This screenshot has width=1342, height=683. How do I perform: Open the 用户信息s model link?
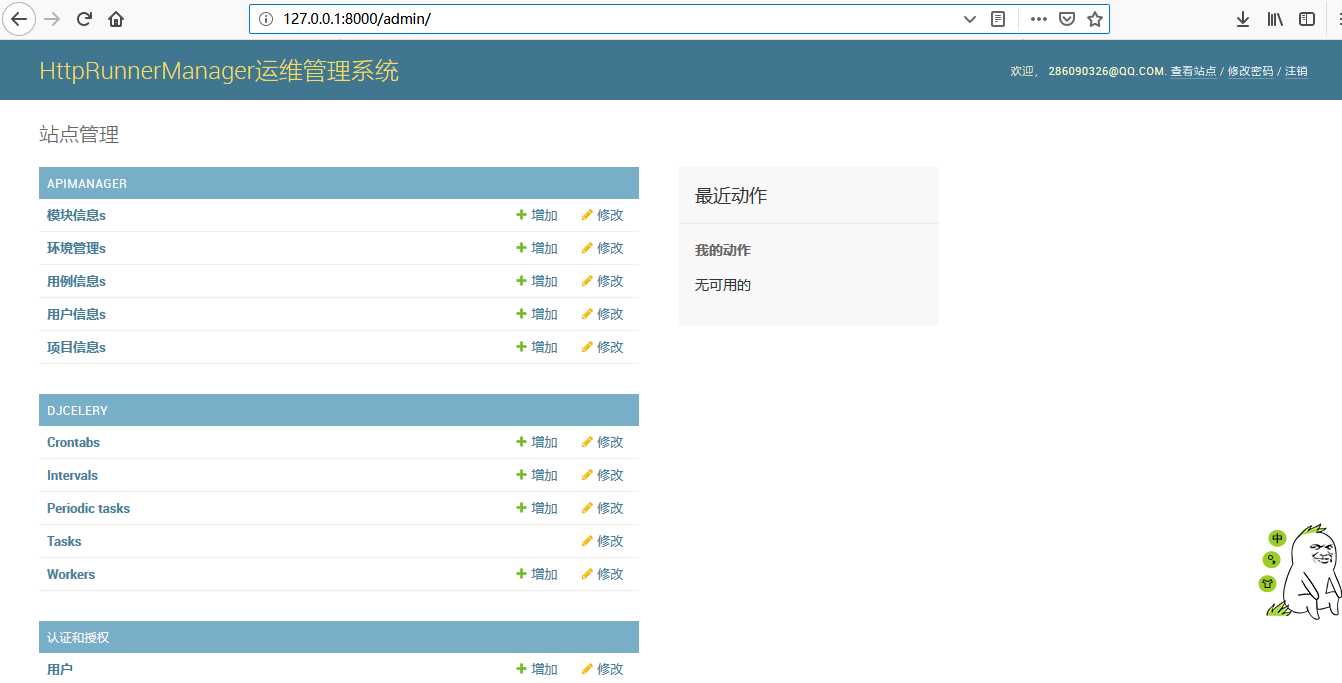(x=76, y=314)
